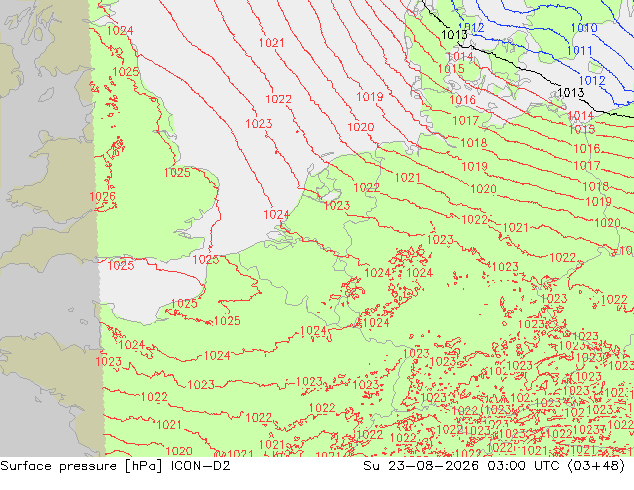The image size is (634, 490).
Task: Select the ICON-D2 model name text
Action: [201, 466]
